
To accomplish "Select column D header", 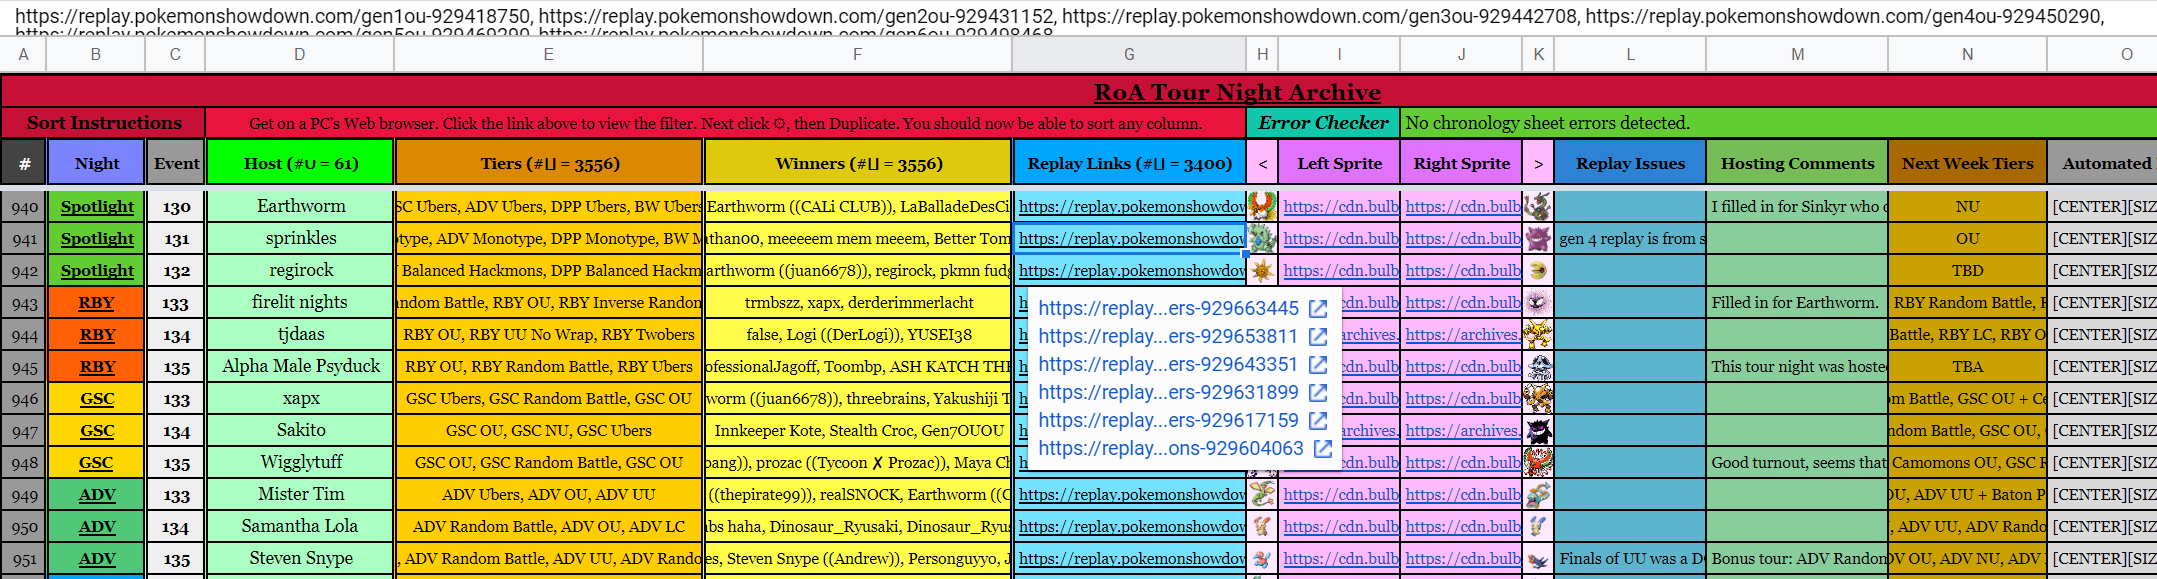I will tap(299, 54).
